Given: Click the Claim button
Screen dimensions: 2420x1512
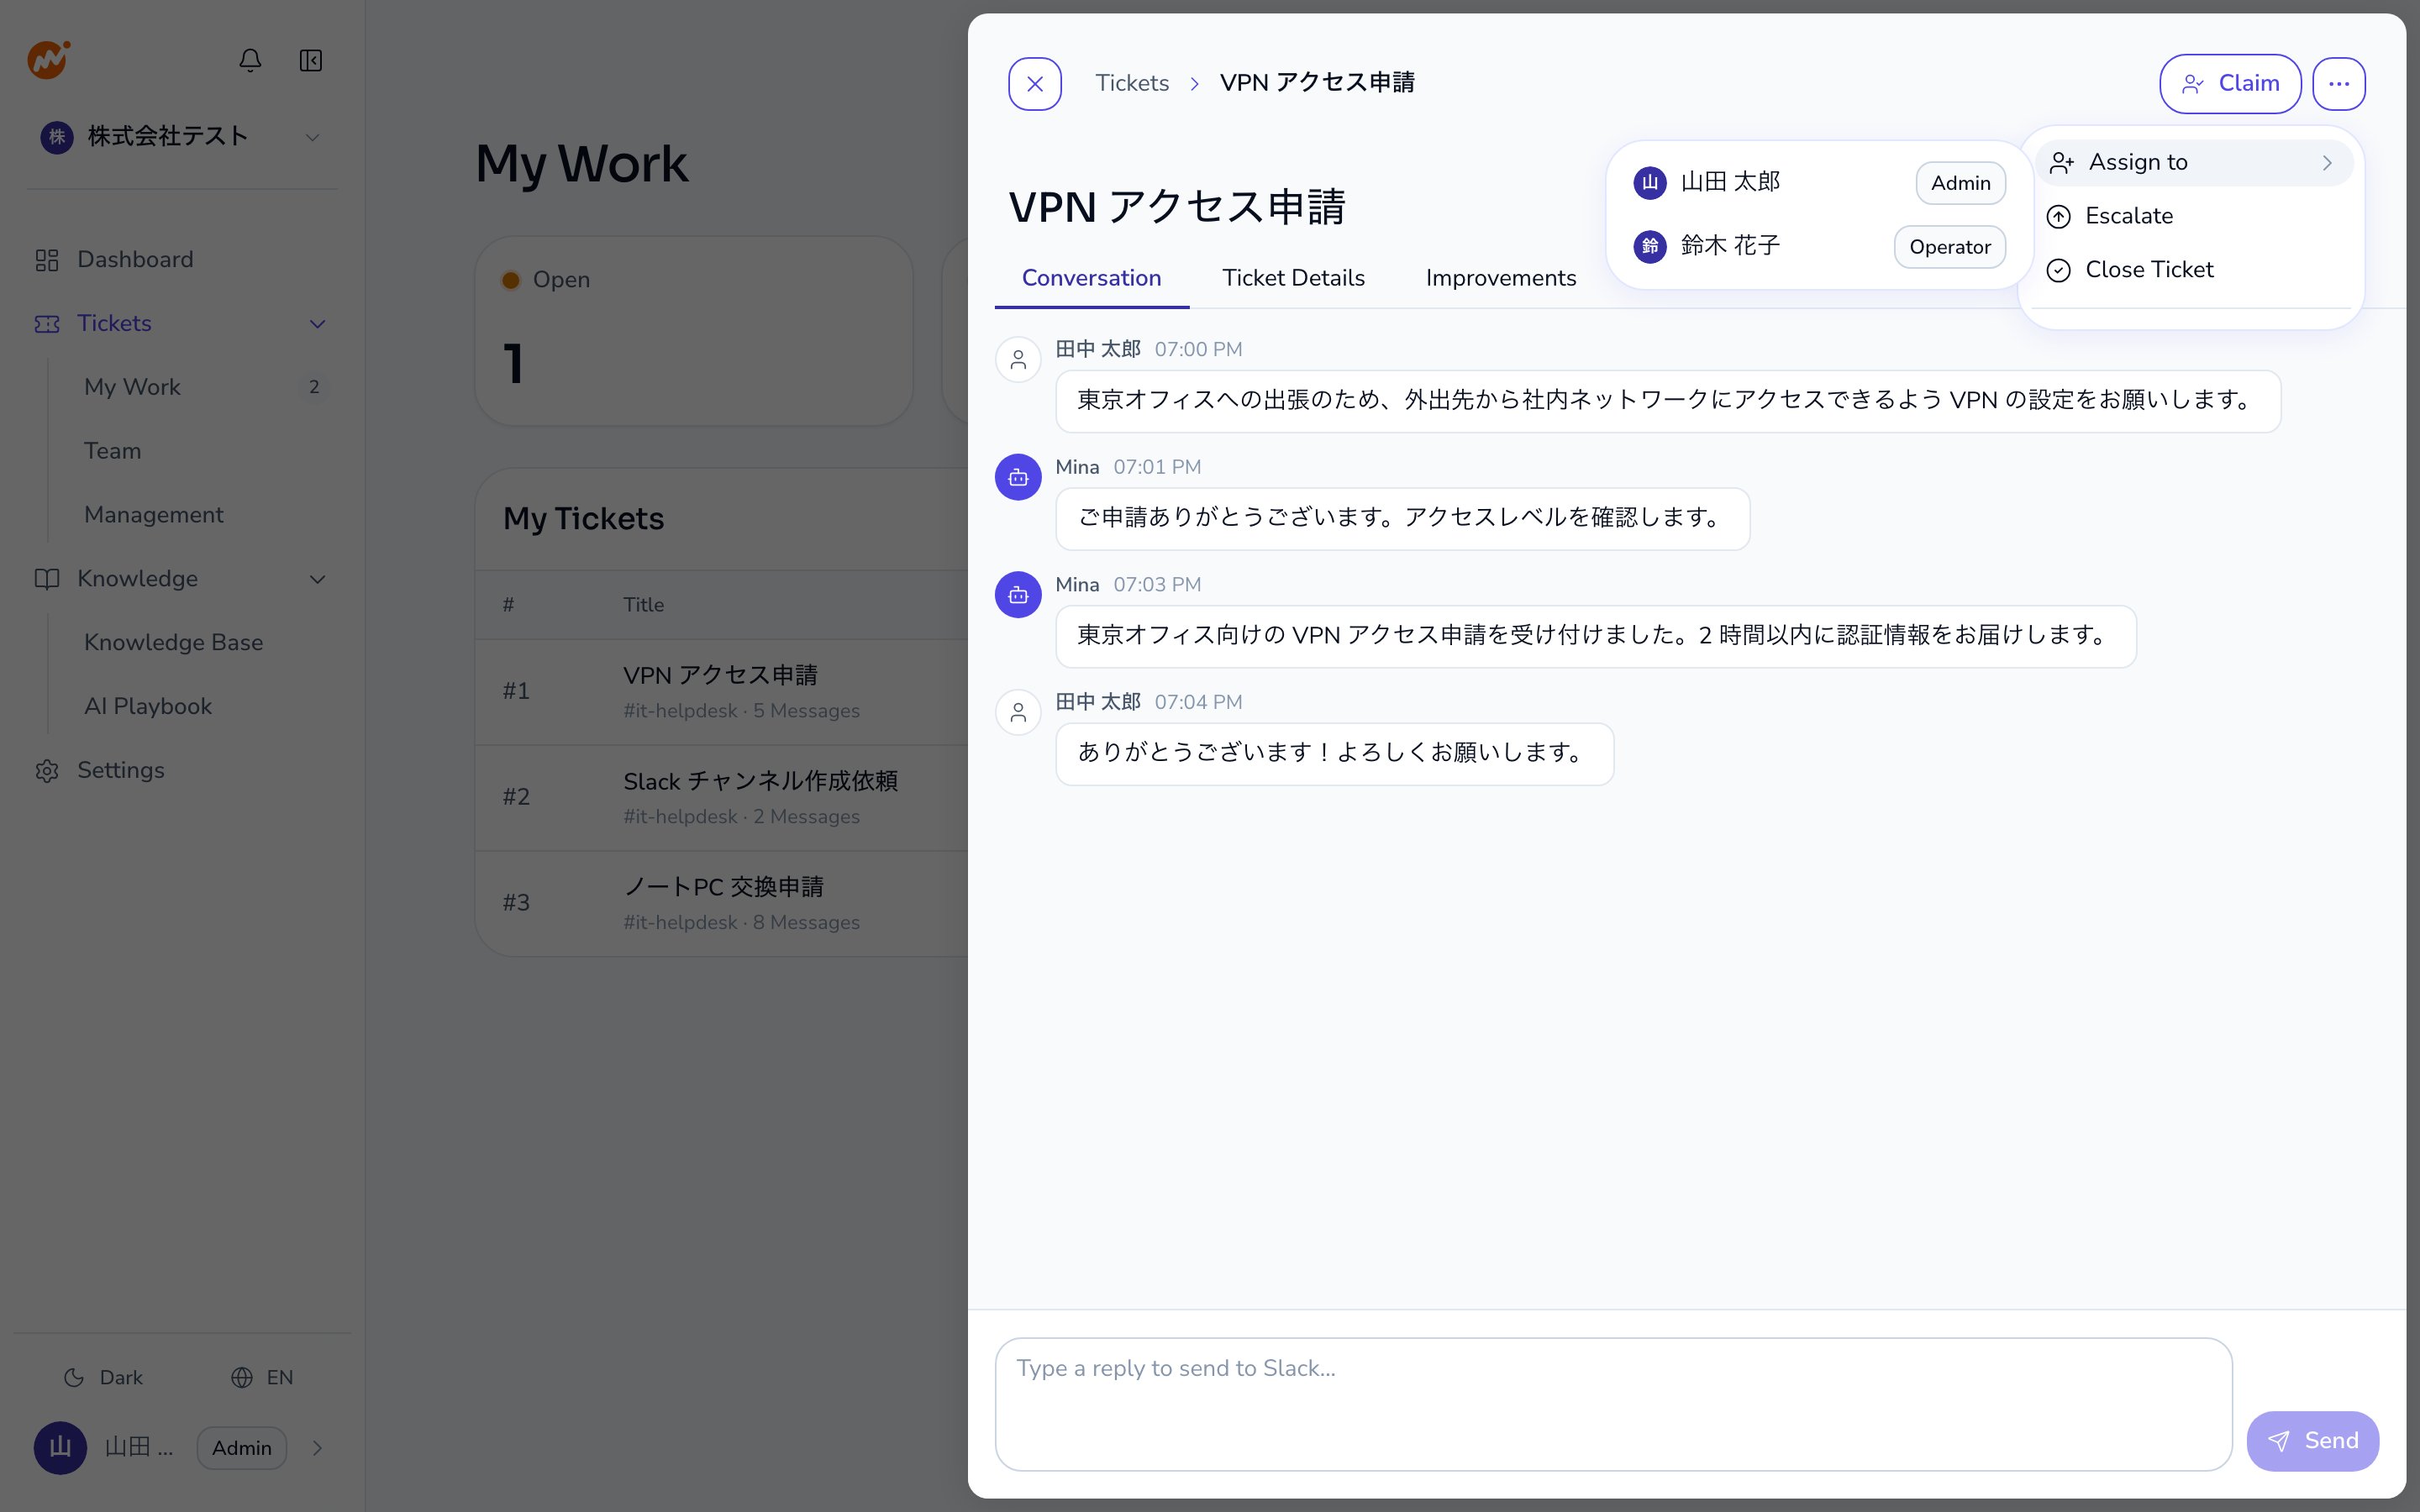Looking at the screenshot, I should [x=2230, y=84].
